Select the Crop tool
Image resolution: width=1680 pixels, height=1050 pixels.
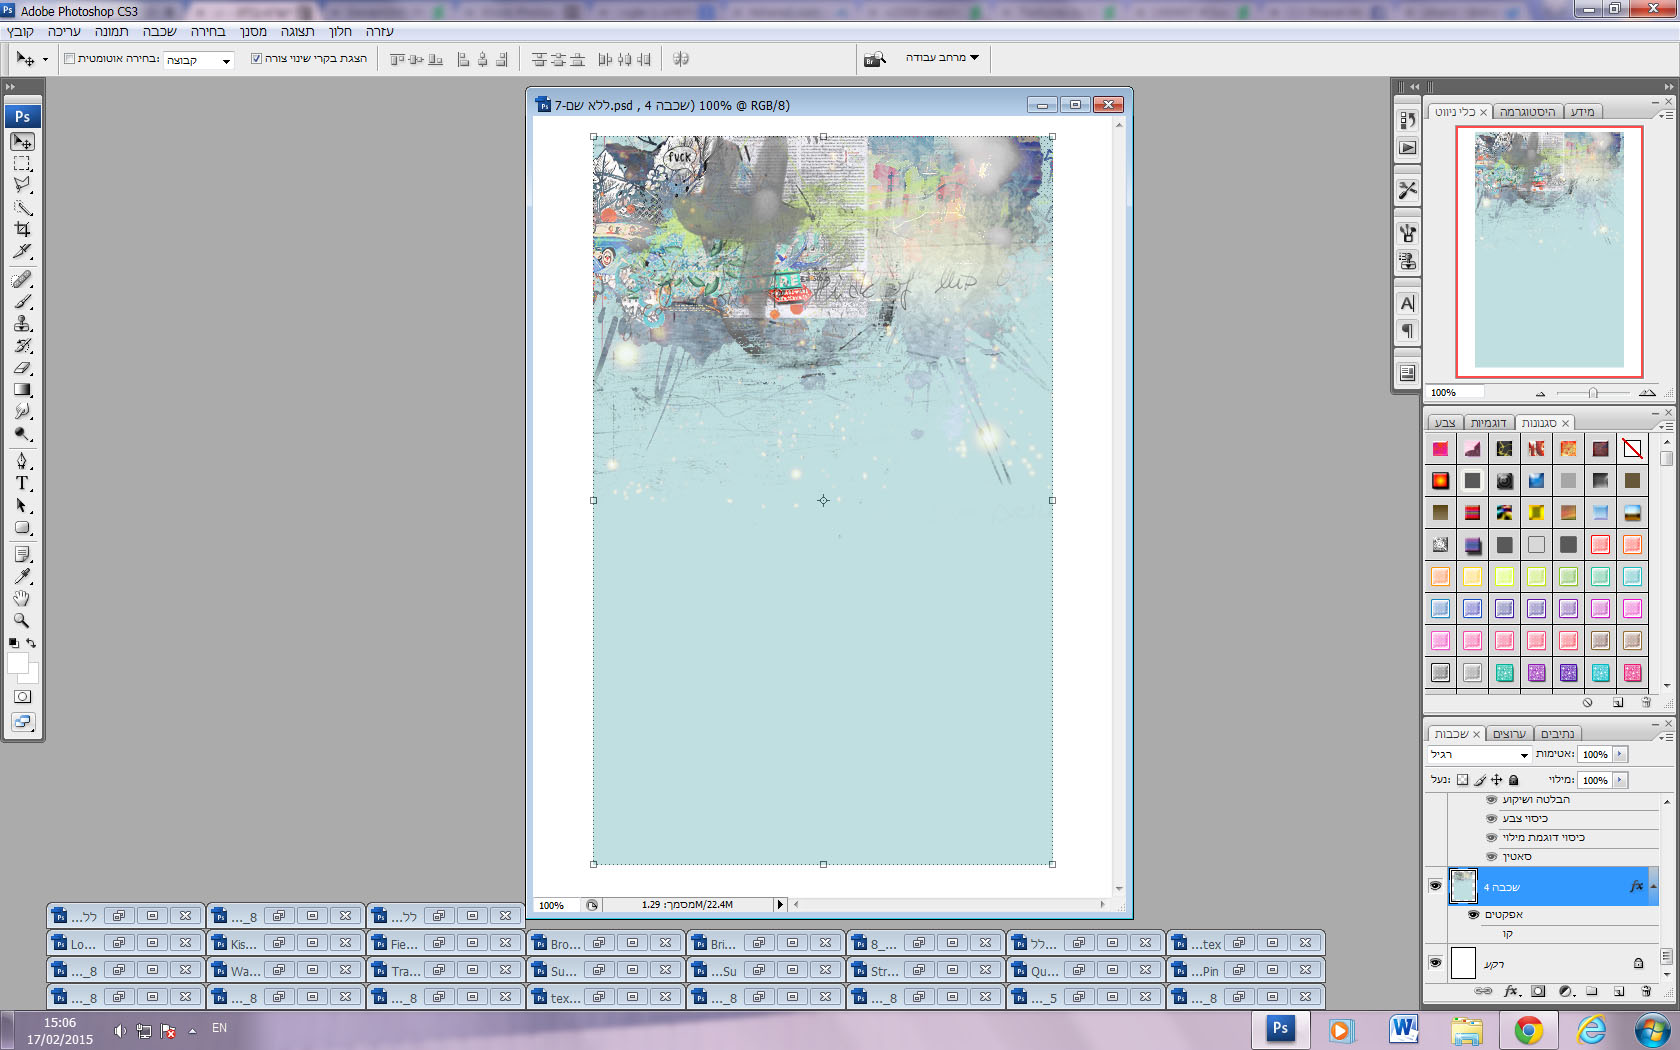click(22, 229)
